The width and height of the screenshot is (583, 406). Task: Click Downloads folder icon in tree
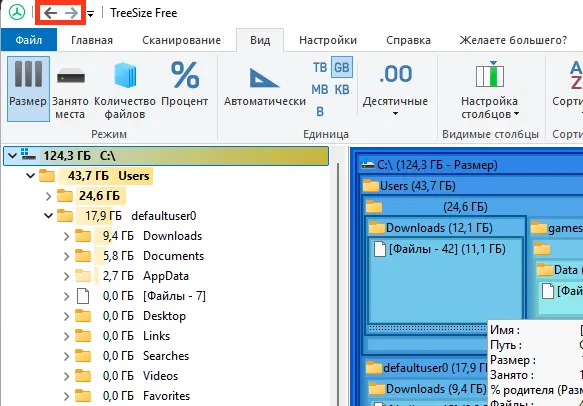point(83,236)
